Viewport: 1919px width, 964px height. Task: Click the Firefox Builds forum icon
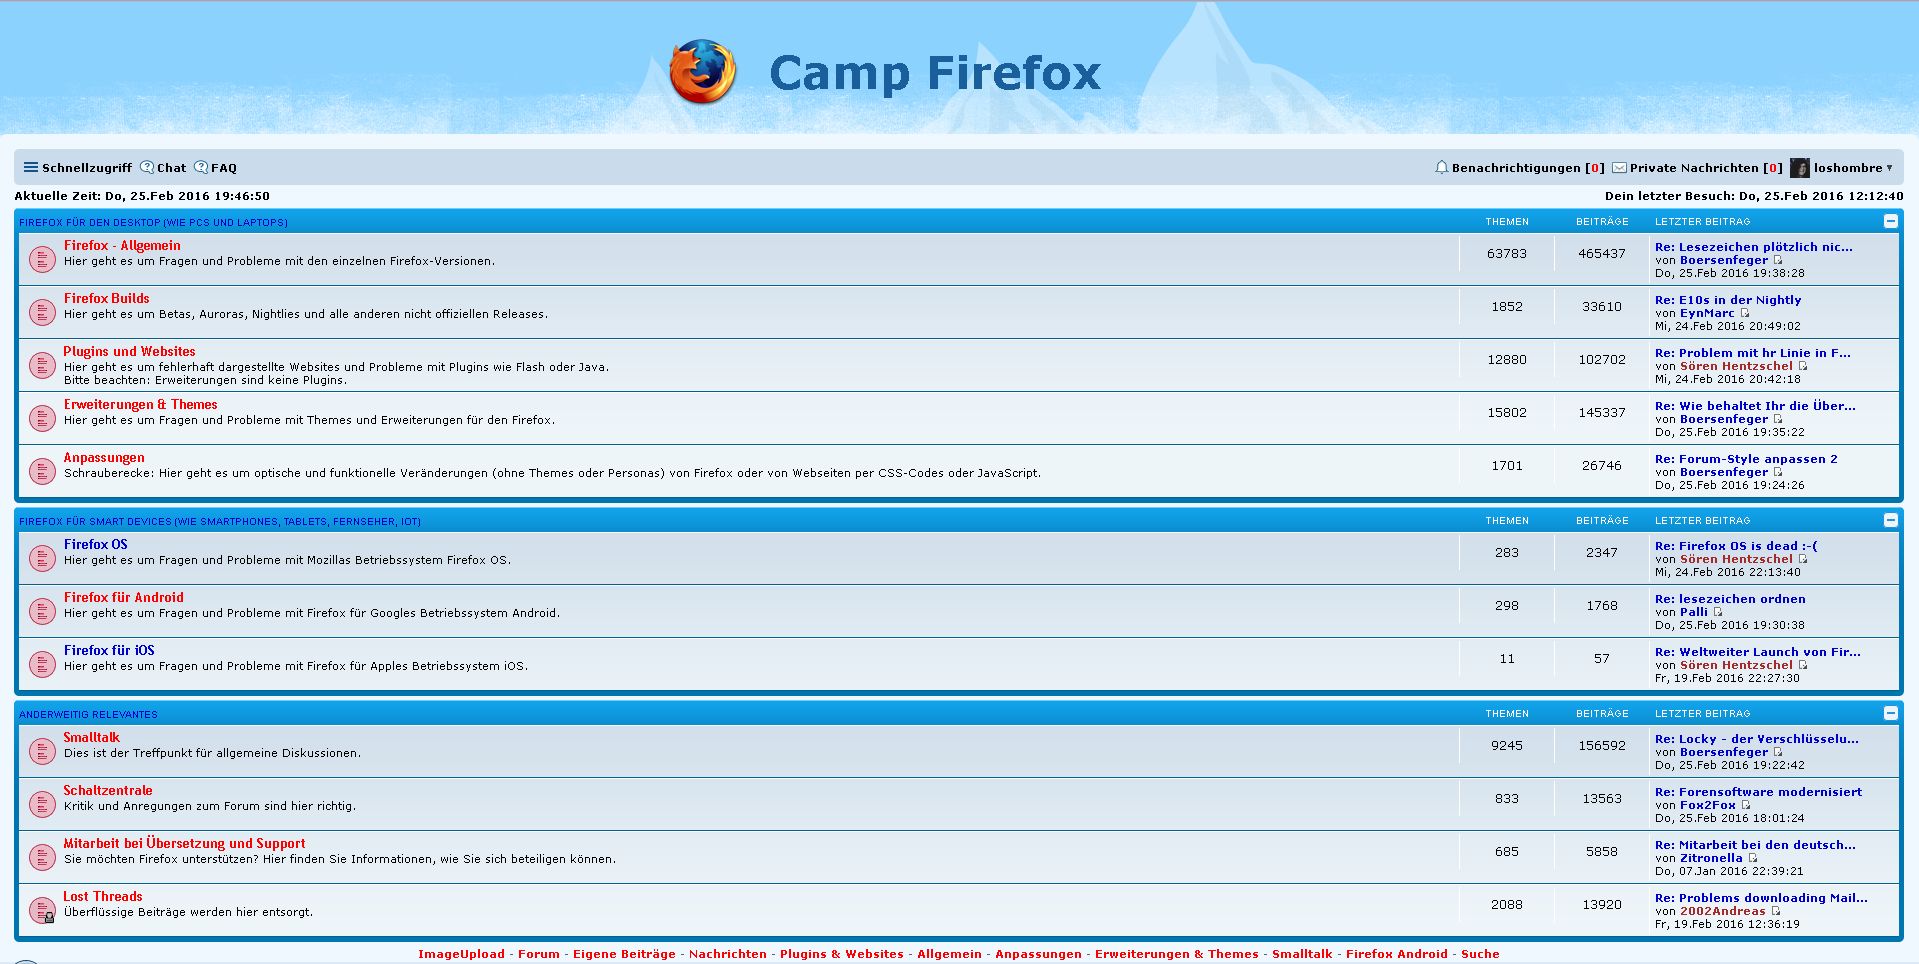[41, 313]
